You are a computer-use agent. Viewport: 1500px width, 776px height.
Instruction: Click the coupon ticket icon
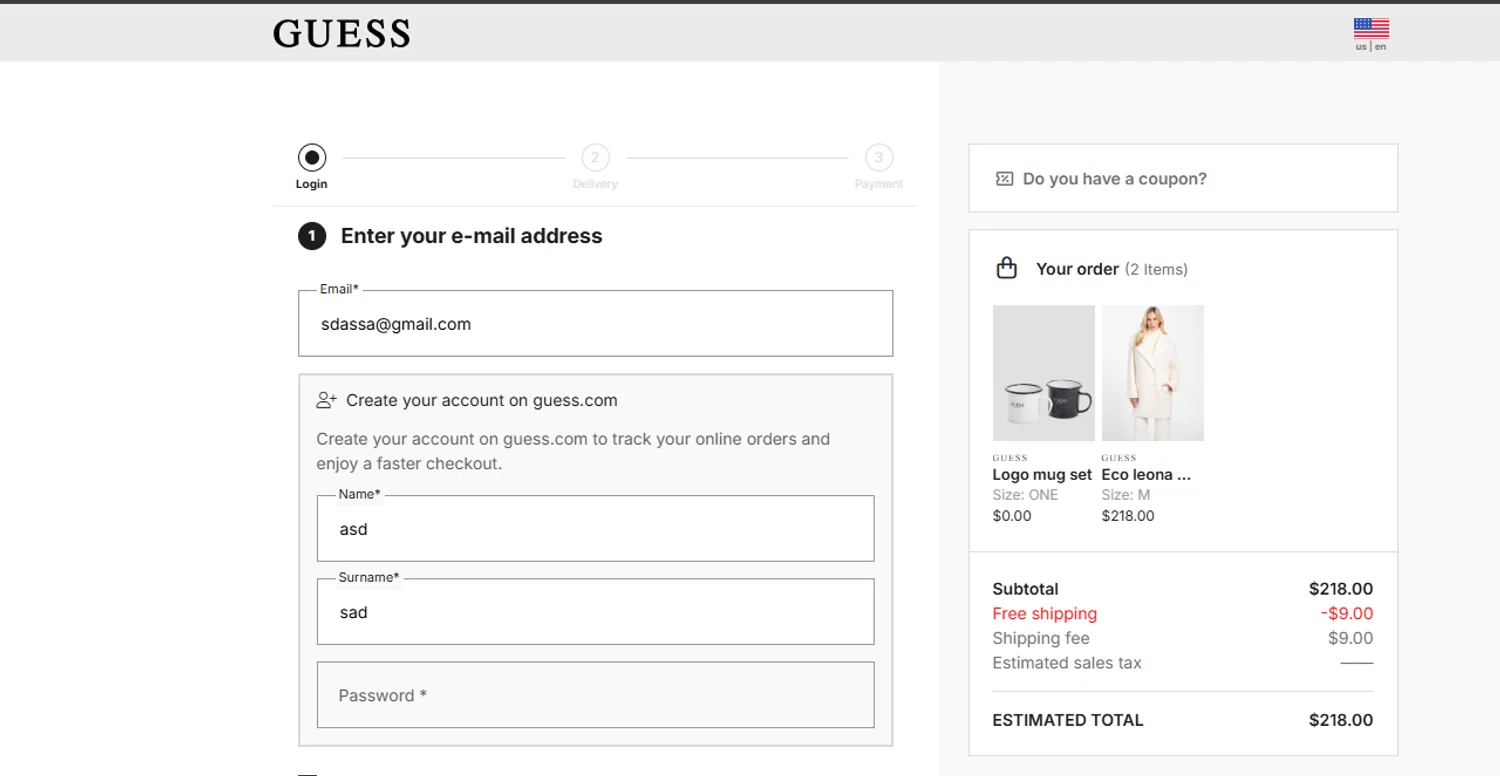pyautogui.click(x=1004, y=179)
